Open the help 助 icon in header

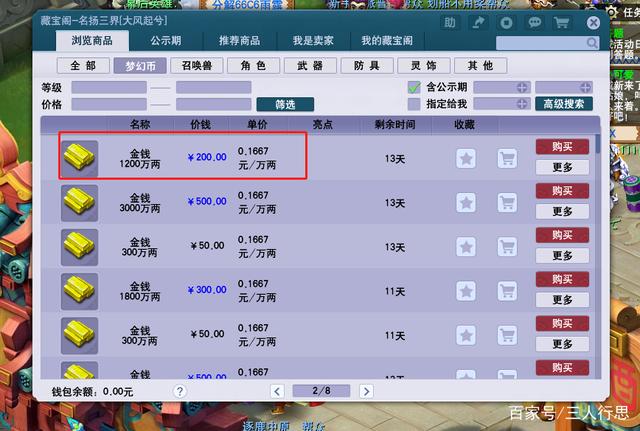pyautogui.click(x=450, y=22)
